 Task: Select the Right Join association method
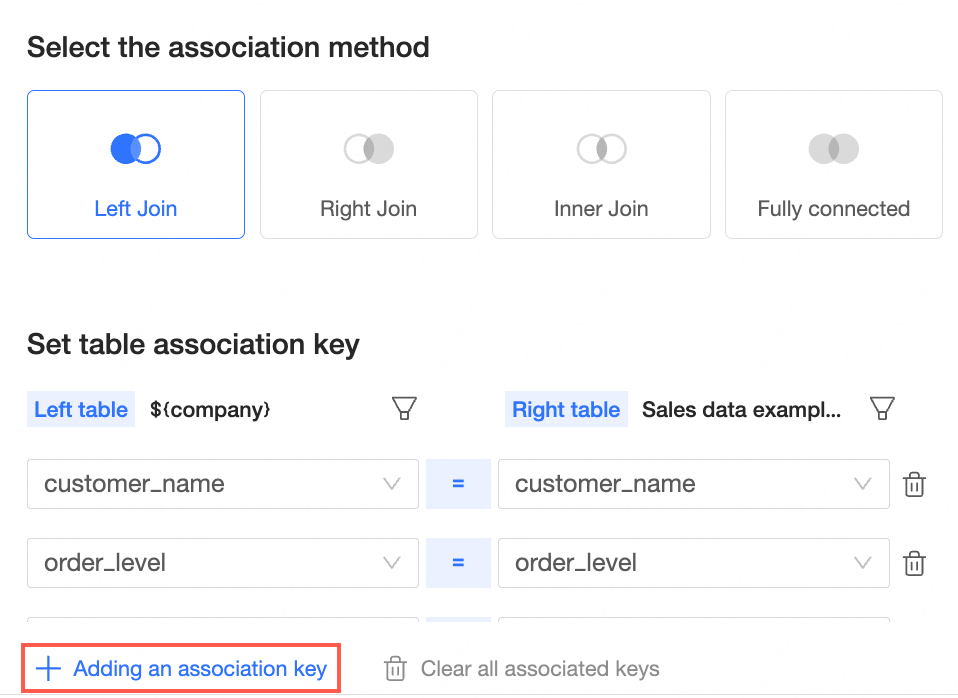(x=369, y=209)
